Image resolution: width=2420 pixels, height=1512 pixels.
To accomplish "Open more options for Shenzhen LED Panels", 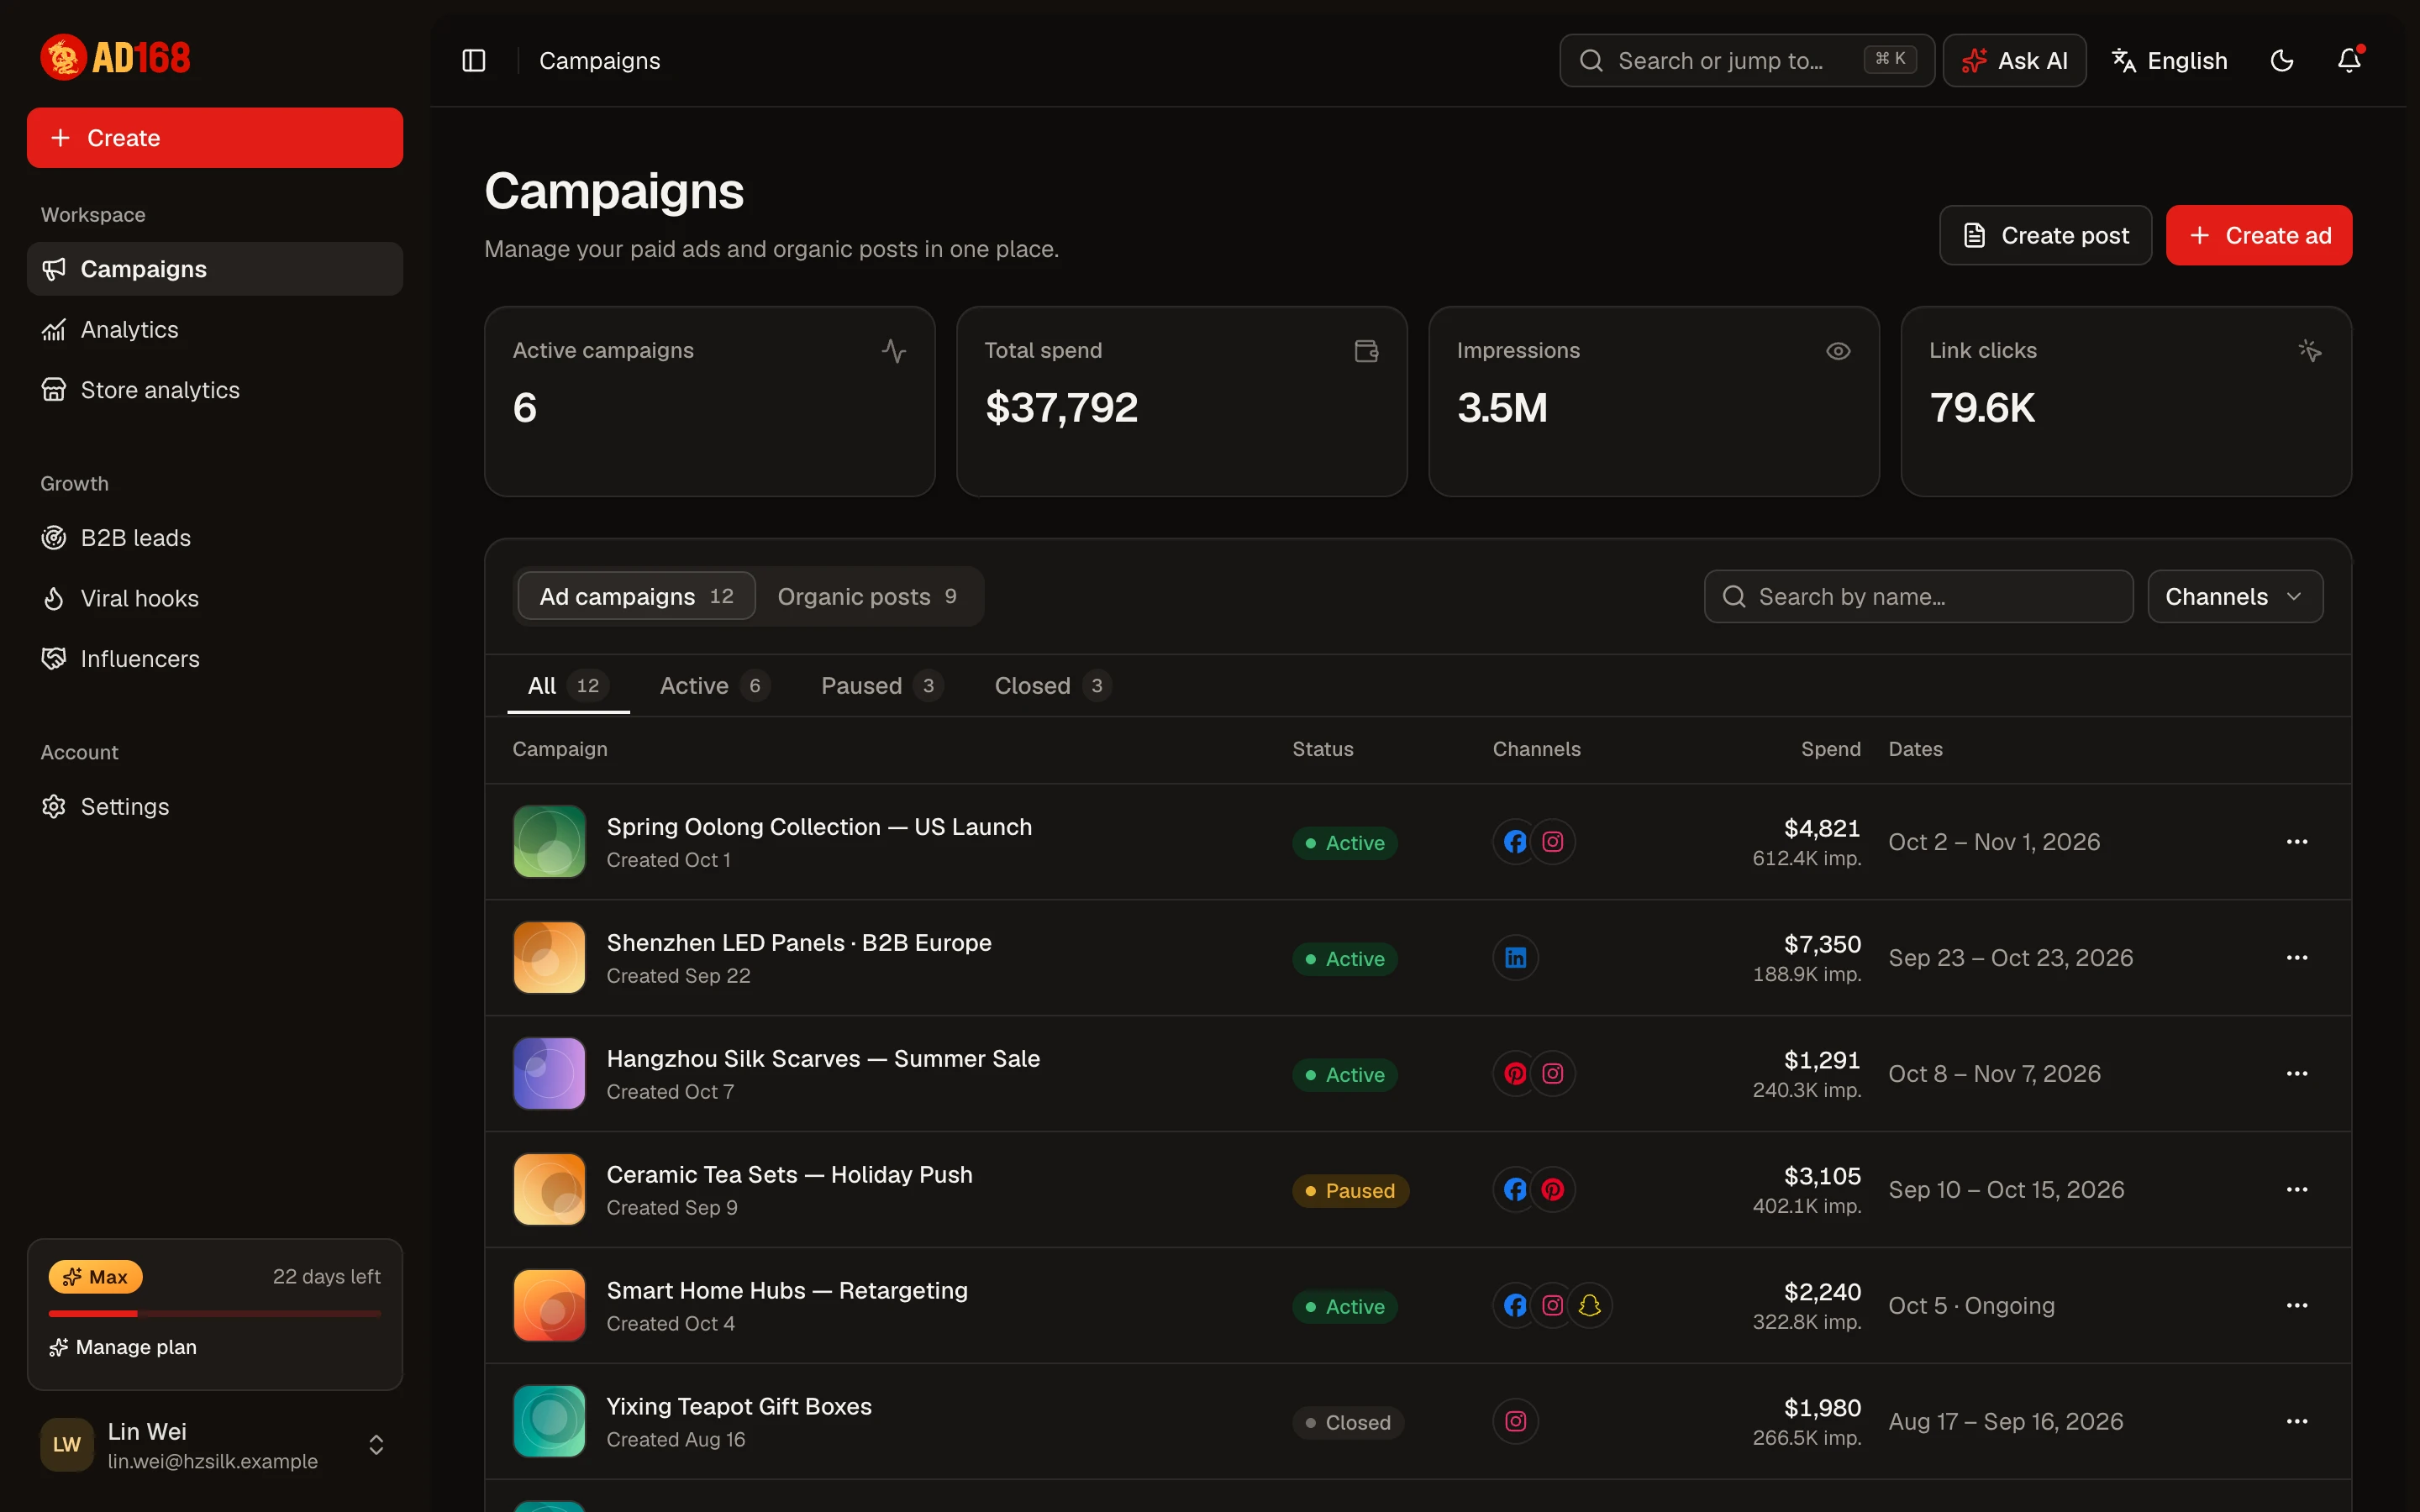I will pyautogui.click(x=2297, y=958).
